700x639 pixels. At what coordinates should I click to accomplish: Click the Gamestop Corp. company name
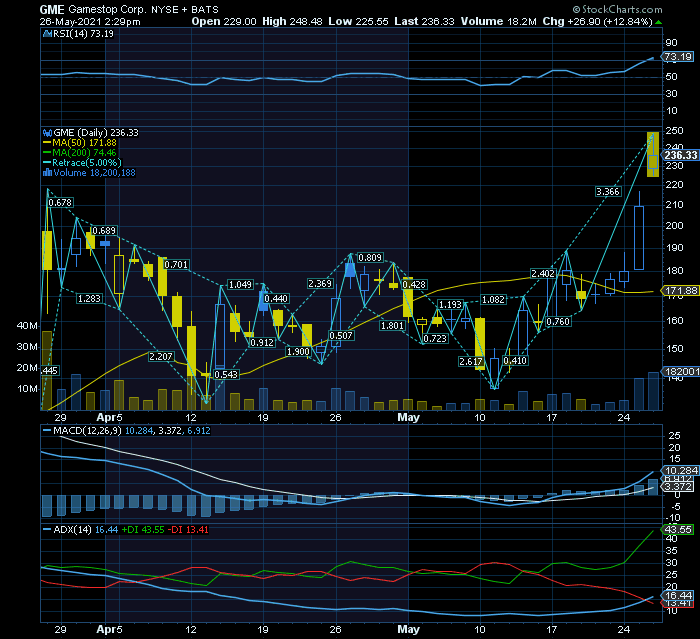click(x=107, y=9)
